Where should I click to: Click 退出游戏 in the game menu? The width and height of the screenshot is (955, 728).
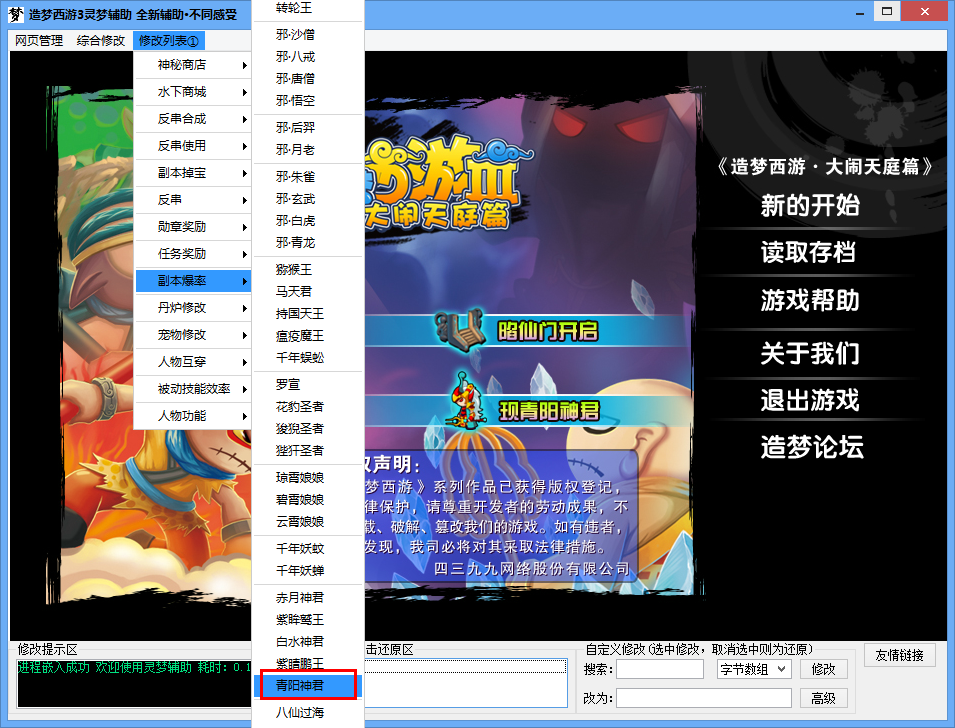coord(809,400)
